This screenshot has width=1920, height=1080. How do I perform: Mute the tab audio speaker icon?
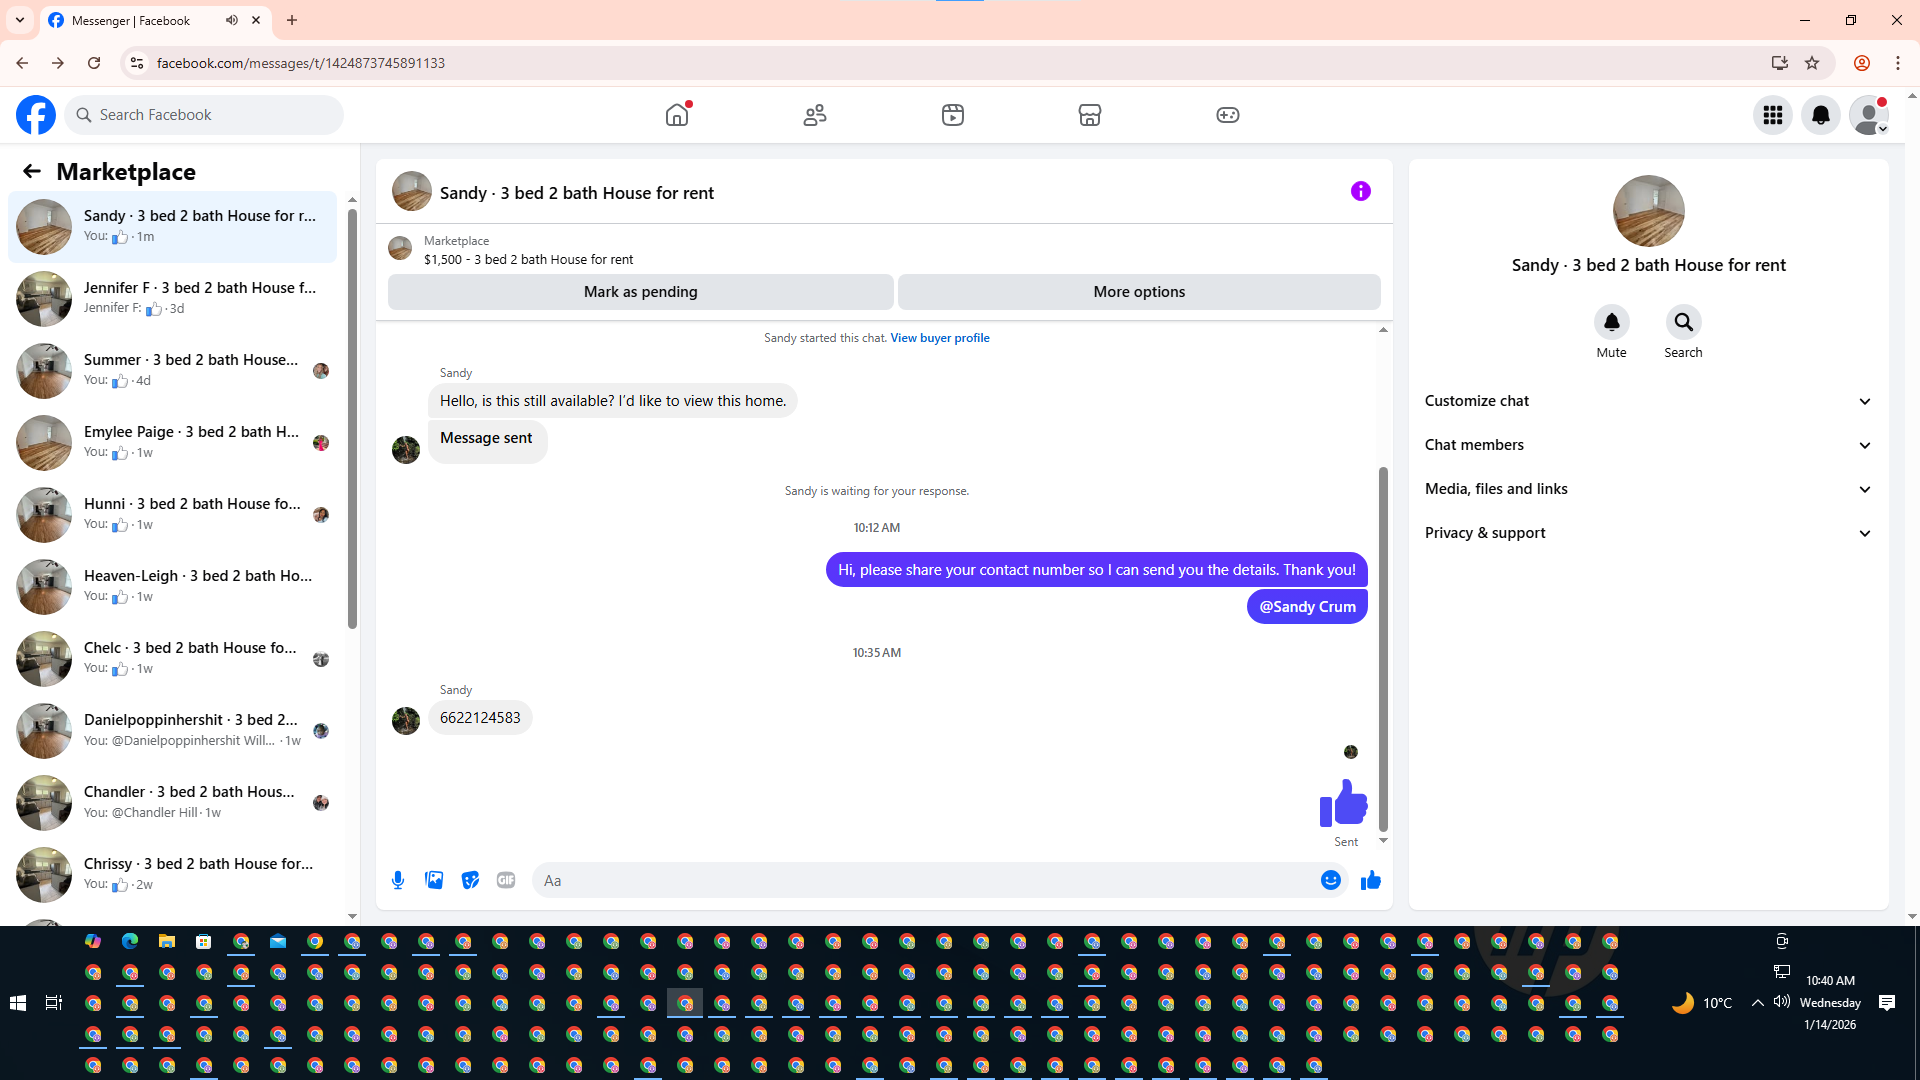click(x=232, y=20)
